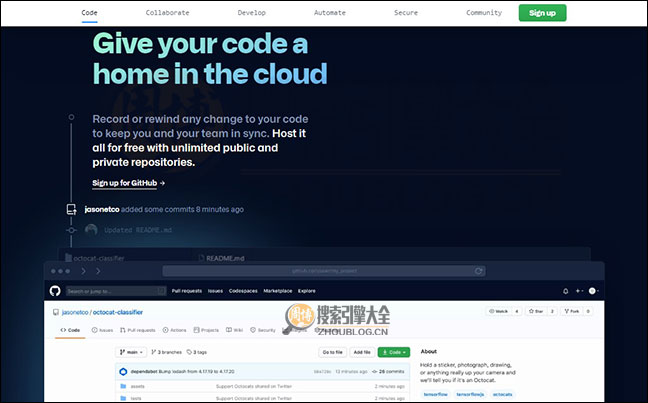Open Marketplace in GitHub header
This screenshot has width=648, height=403.
pos(278,291)
